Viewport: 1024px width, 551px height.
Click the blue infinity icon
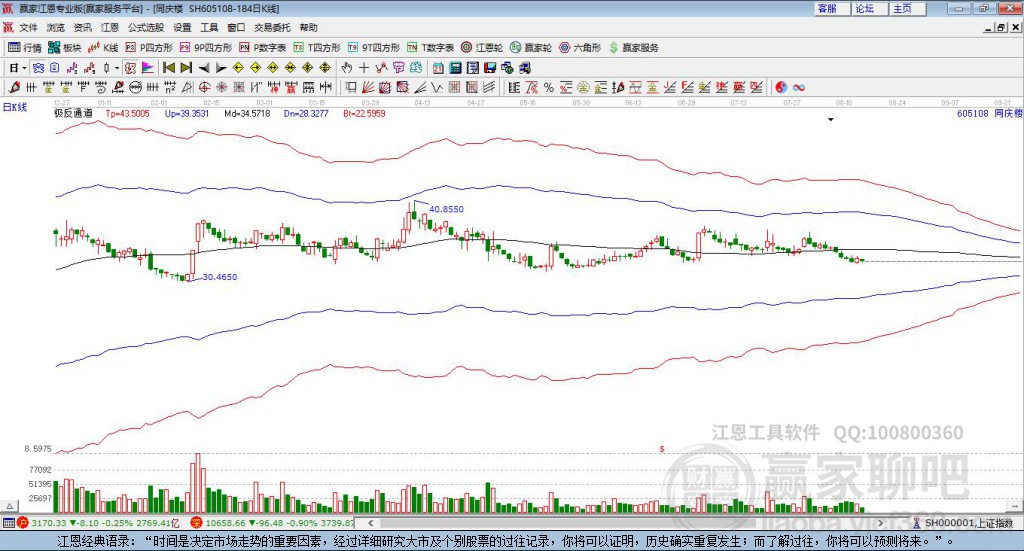(x=799, y=87)
